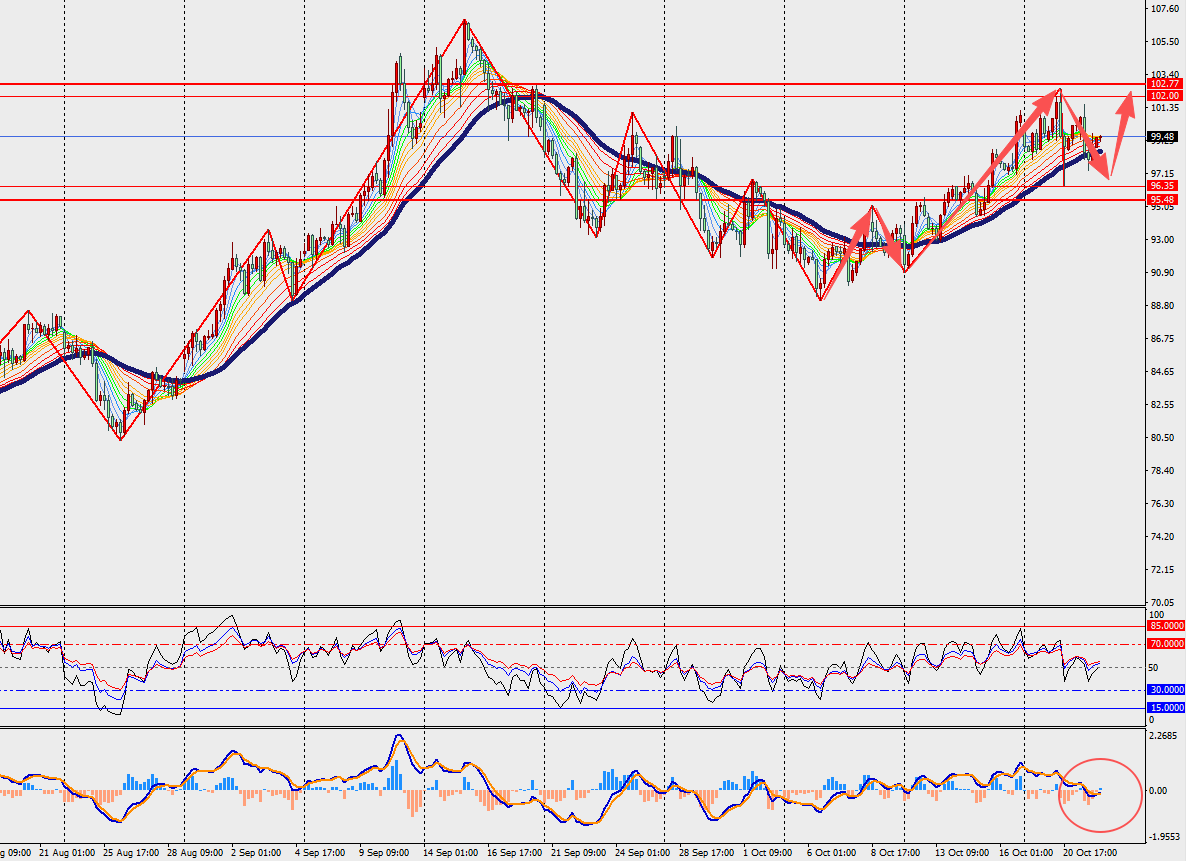1187x861 pixels.
Task: Click the 21 Aug 01:00 date label
Action: [67, 853]
